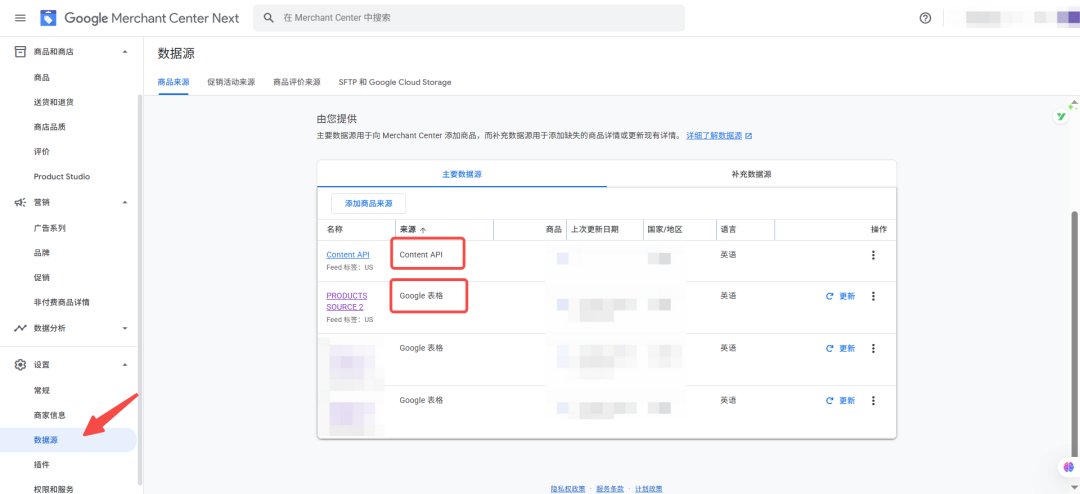Open 隐私权政策 footer link
This screenshot has height=494, width=1080.
point(568,488)
